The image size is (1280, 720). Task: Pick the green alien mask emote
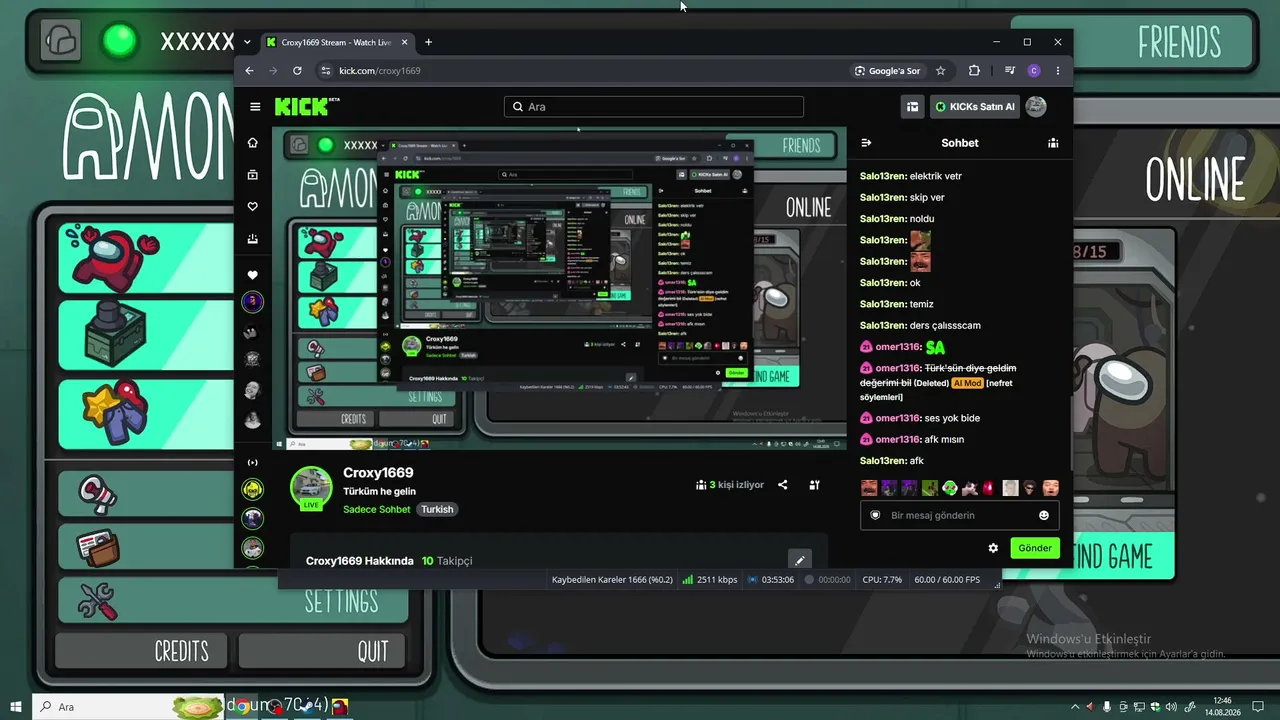[x=950, y=488]
